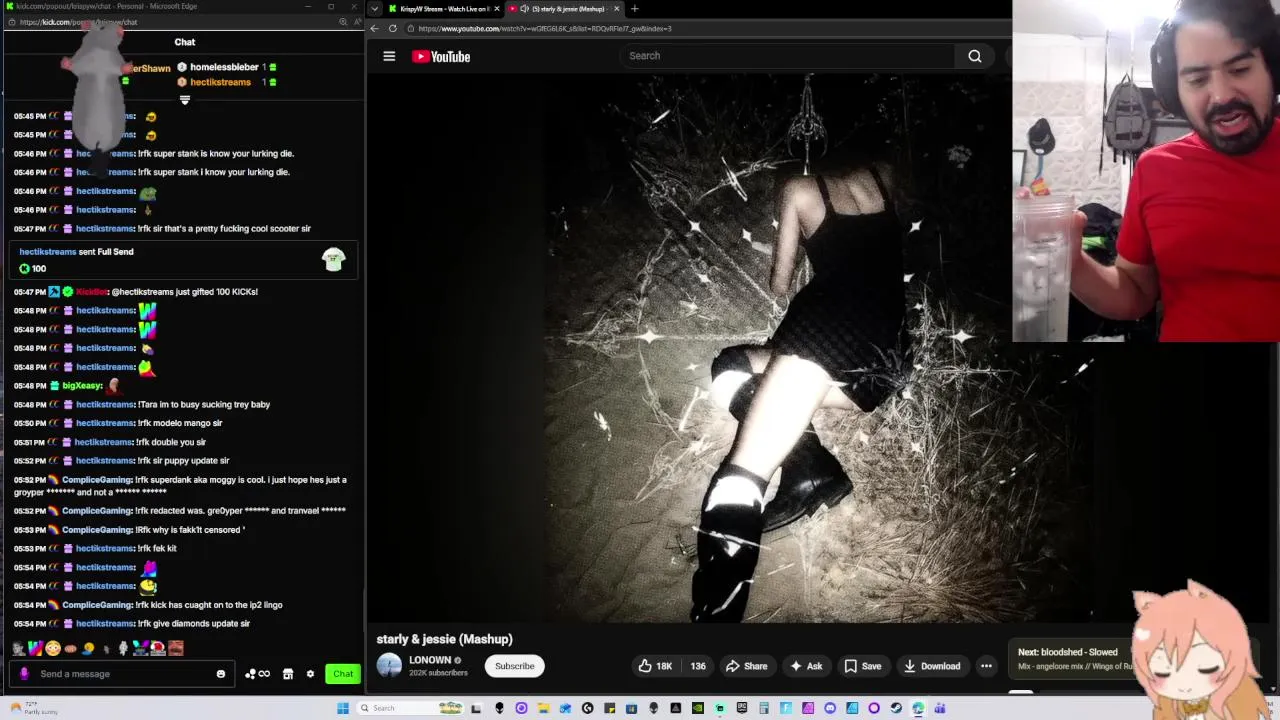This screenshot has height=720, width=1280.
Task: Open LONOWN channel avatar
Action: tap(389, 665)
